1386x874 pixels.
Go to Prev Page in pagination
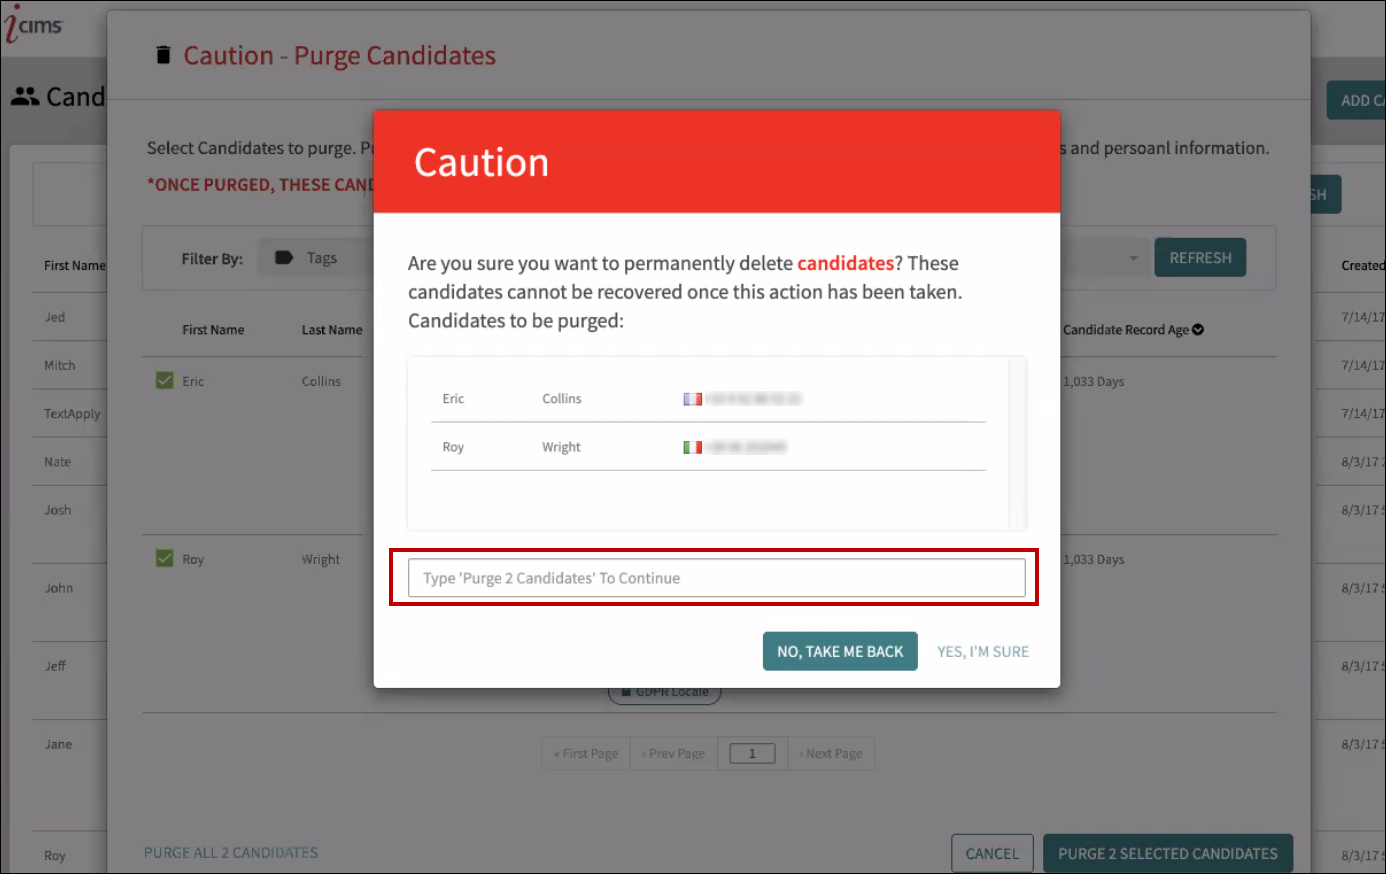coord(673,753)
